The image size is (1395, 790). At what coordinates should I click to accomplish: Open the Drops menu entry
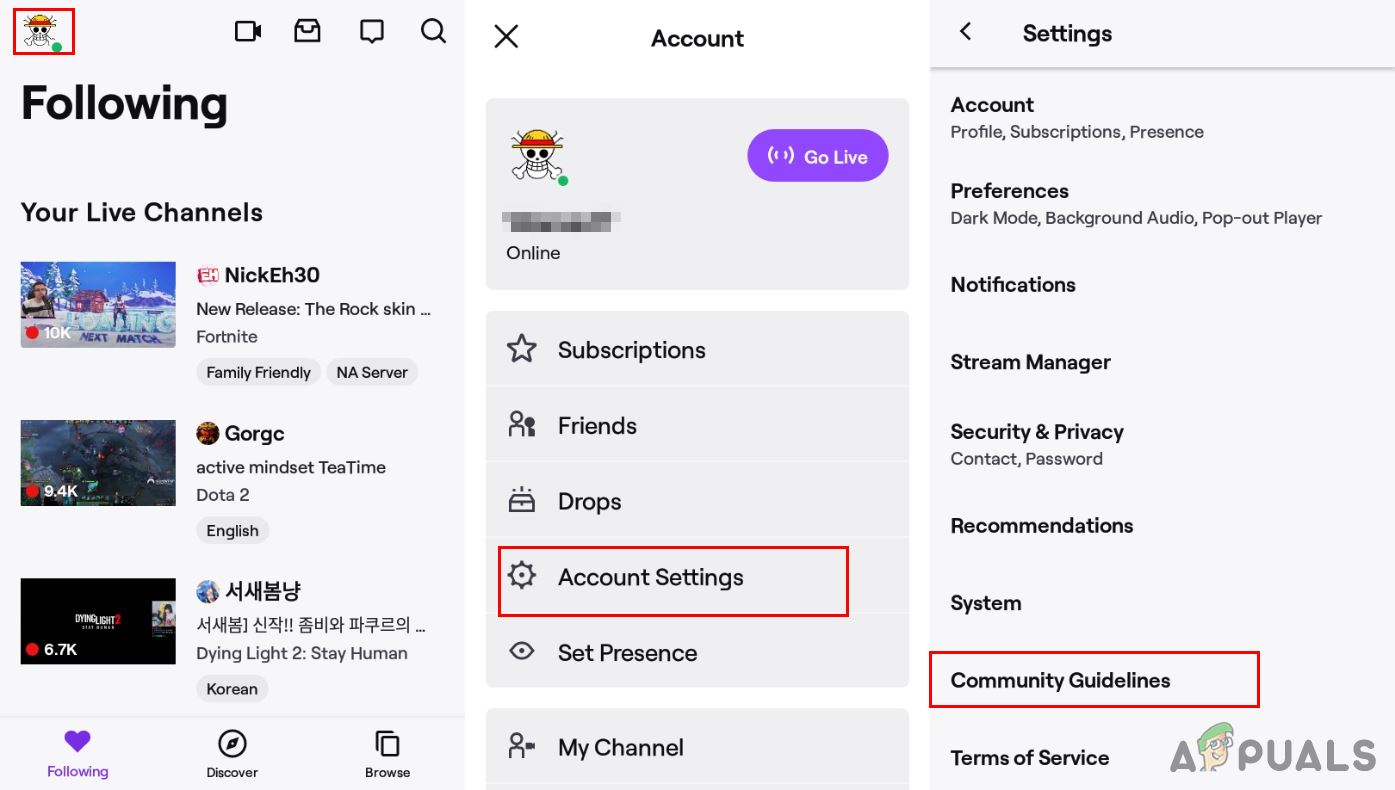(x=697, y=501)
